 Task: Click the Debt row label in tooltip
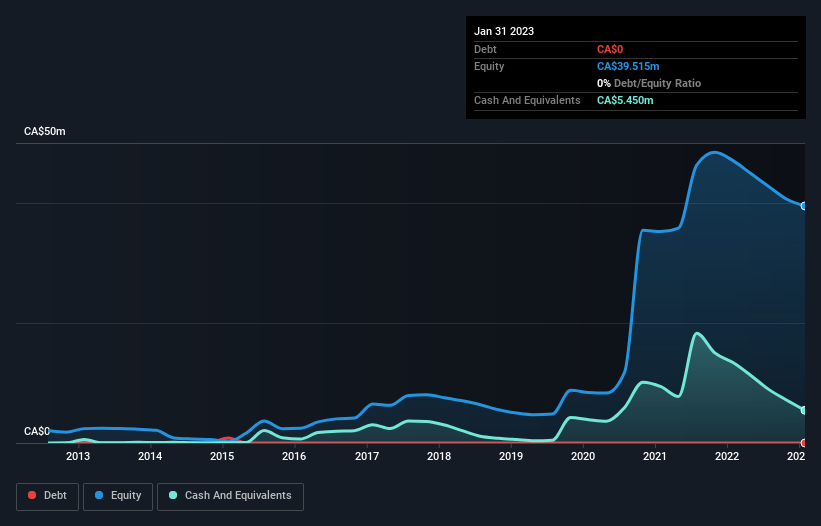(485, 49)
